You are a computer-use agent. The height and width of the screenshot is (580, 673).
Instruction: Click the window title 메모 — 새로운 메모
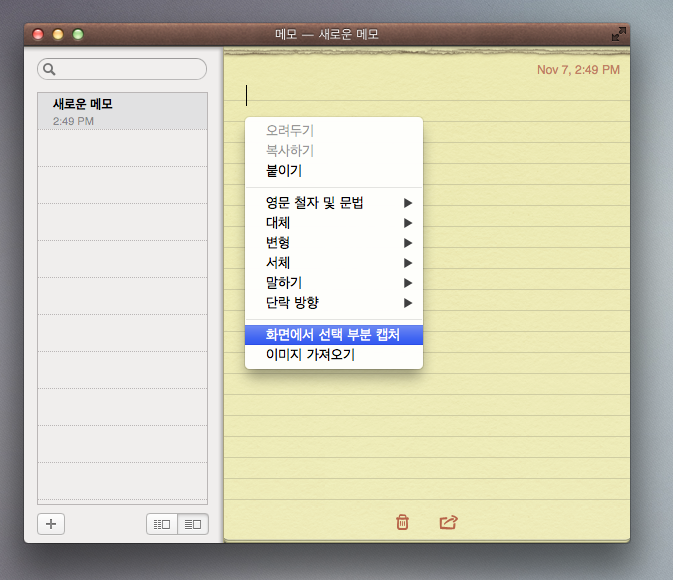[327, 34]
